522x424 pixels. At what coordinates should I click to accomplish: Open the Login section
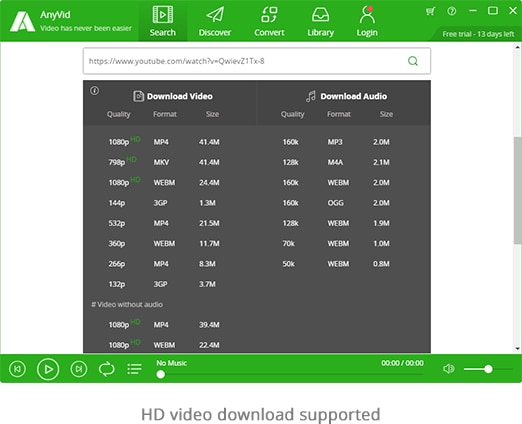(x=367, y=21)
